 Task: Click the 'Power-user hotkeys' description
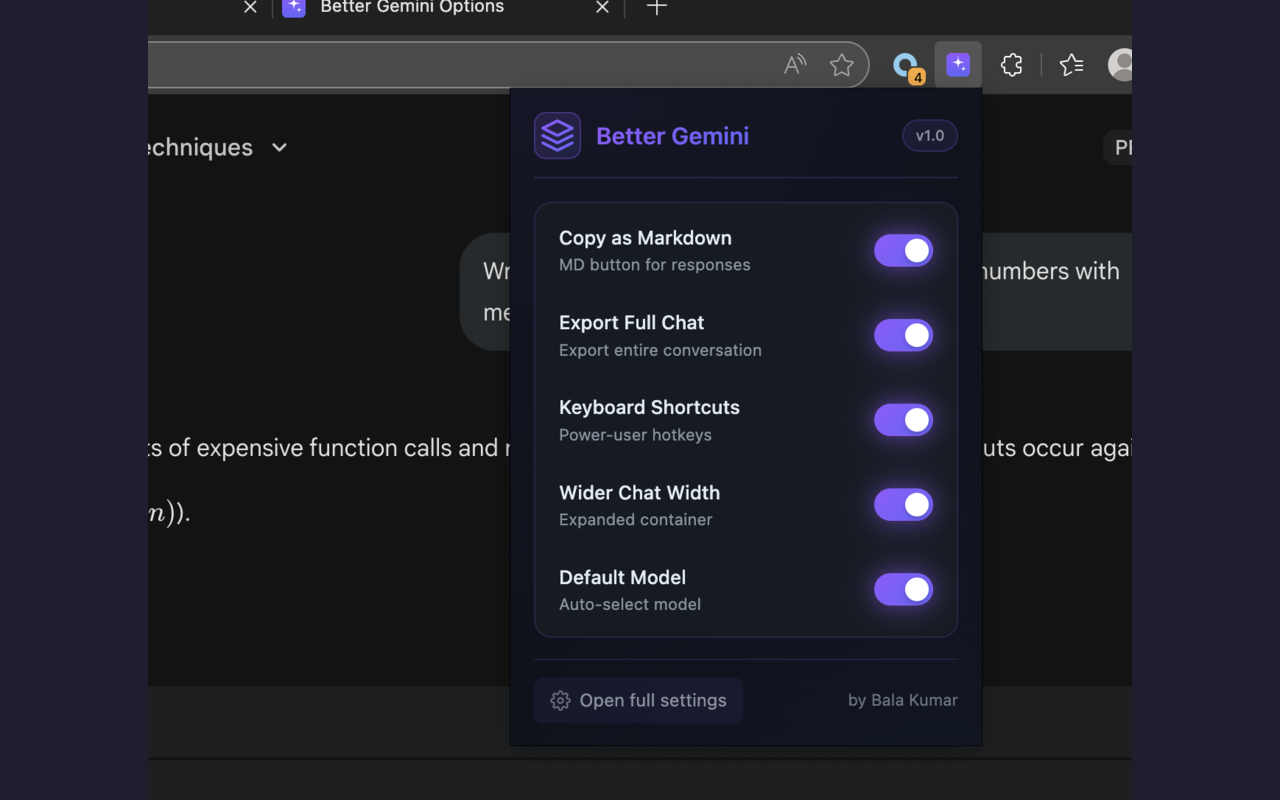click(x=635, y=435)
